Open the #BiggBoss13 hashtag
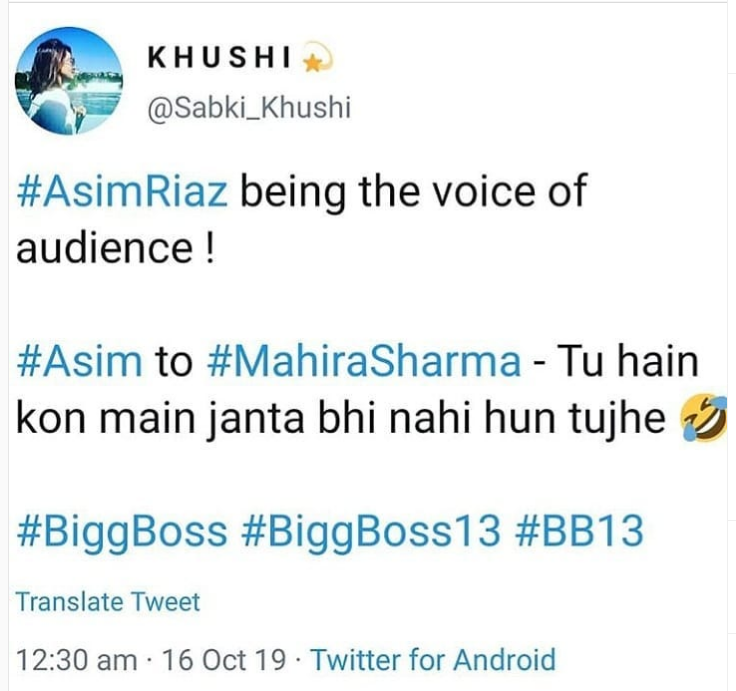 coord(370,532)
